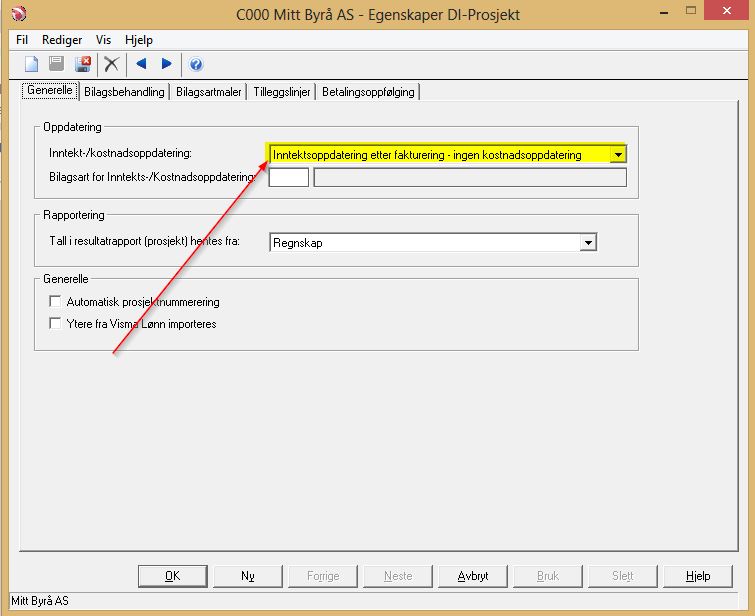Open the Vis menu
755x616 pixels.
click(103, 40)
